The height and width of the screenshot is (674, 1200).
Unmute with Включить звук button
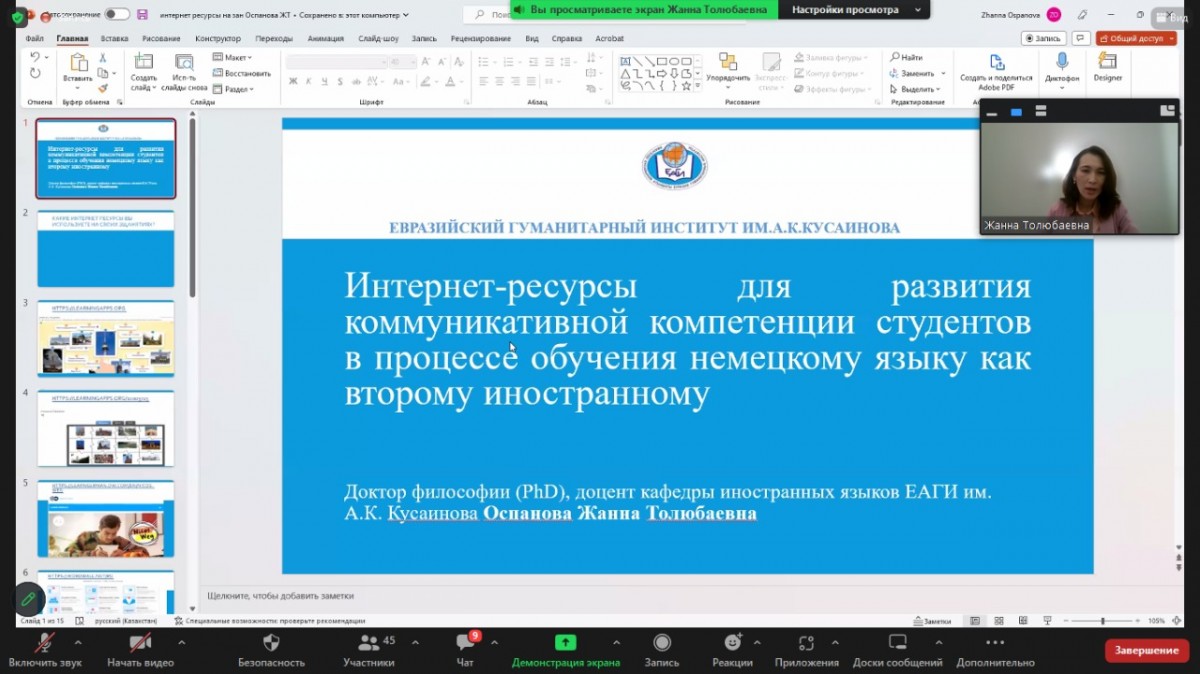pyautogui.click(x=44, y=643)
